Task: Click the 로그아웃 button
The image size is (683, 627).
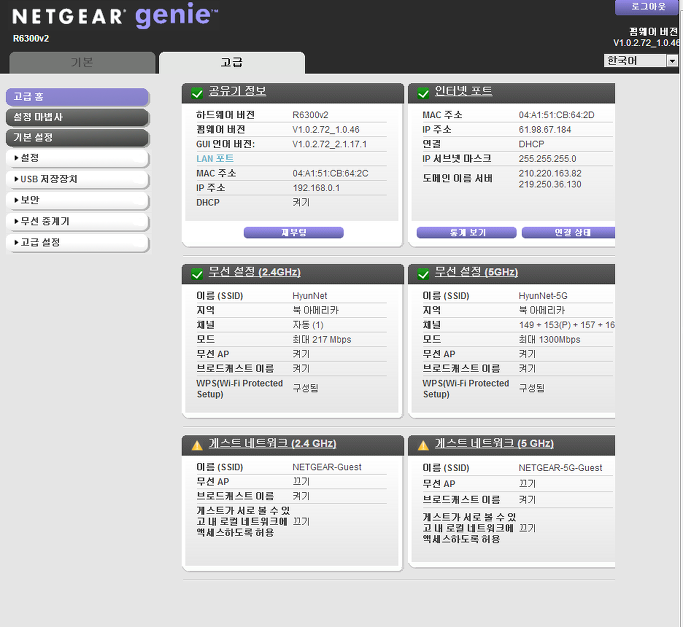Action: (x=648, y=7)
